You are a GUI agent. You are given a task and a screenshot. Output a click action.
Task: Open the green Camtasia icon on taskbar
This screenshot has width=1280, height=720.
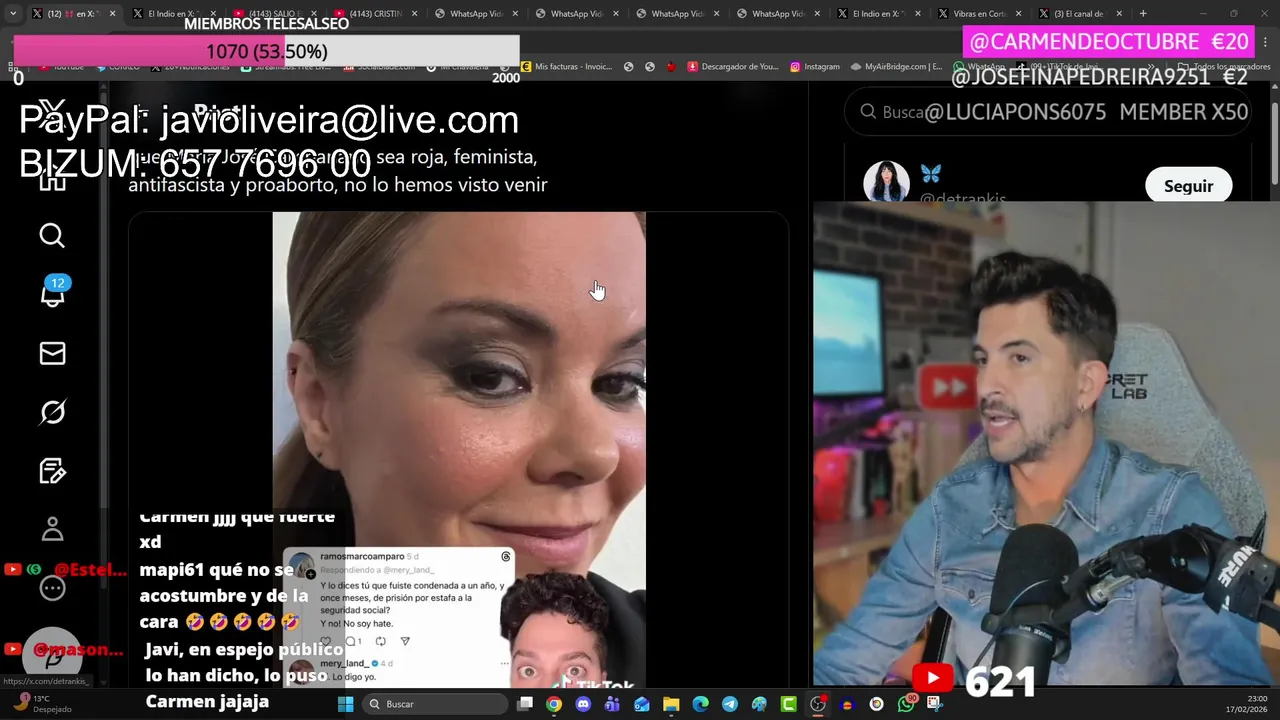click(x=789, y=704)
